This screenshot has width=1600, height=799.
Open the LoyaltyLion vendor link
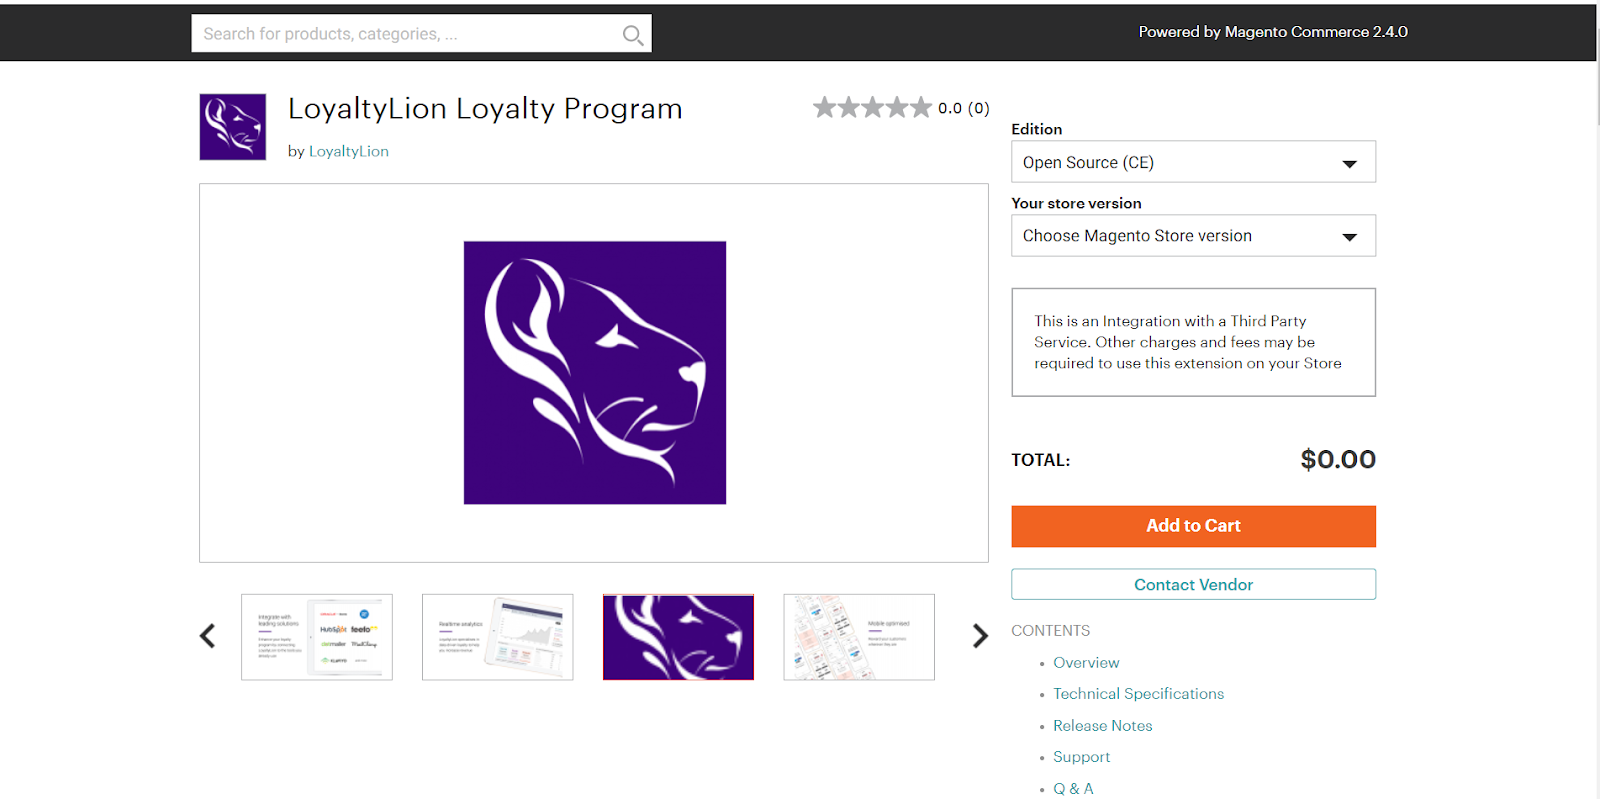[349, 151]
